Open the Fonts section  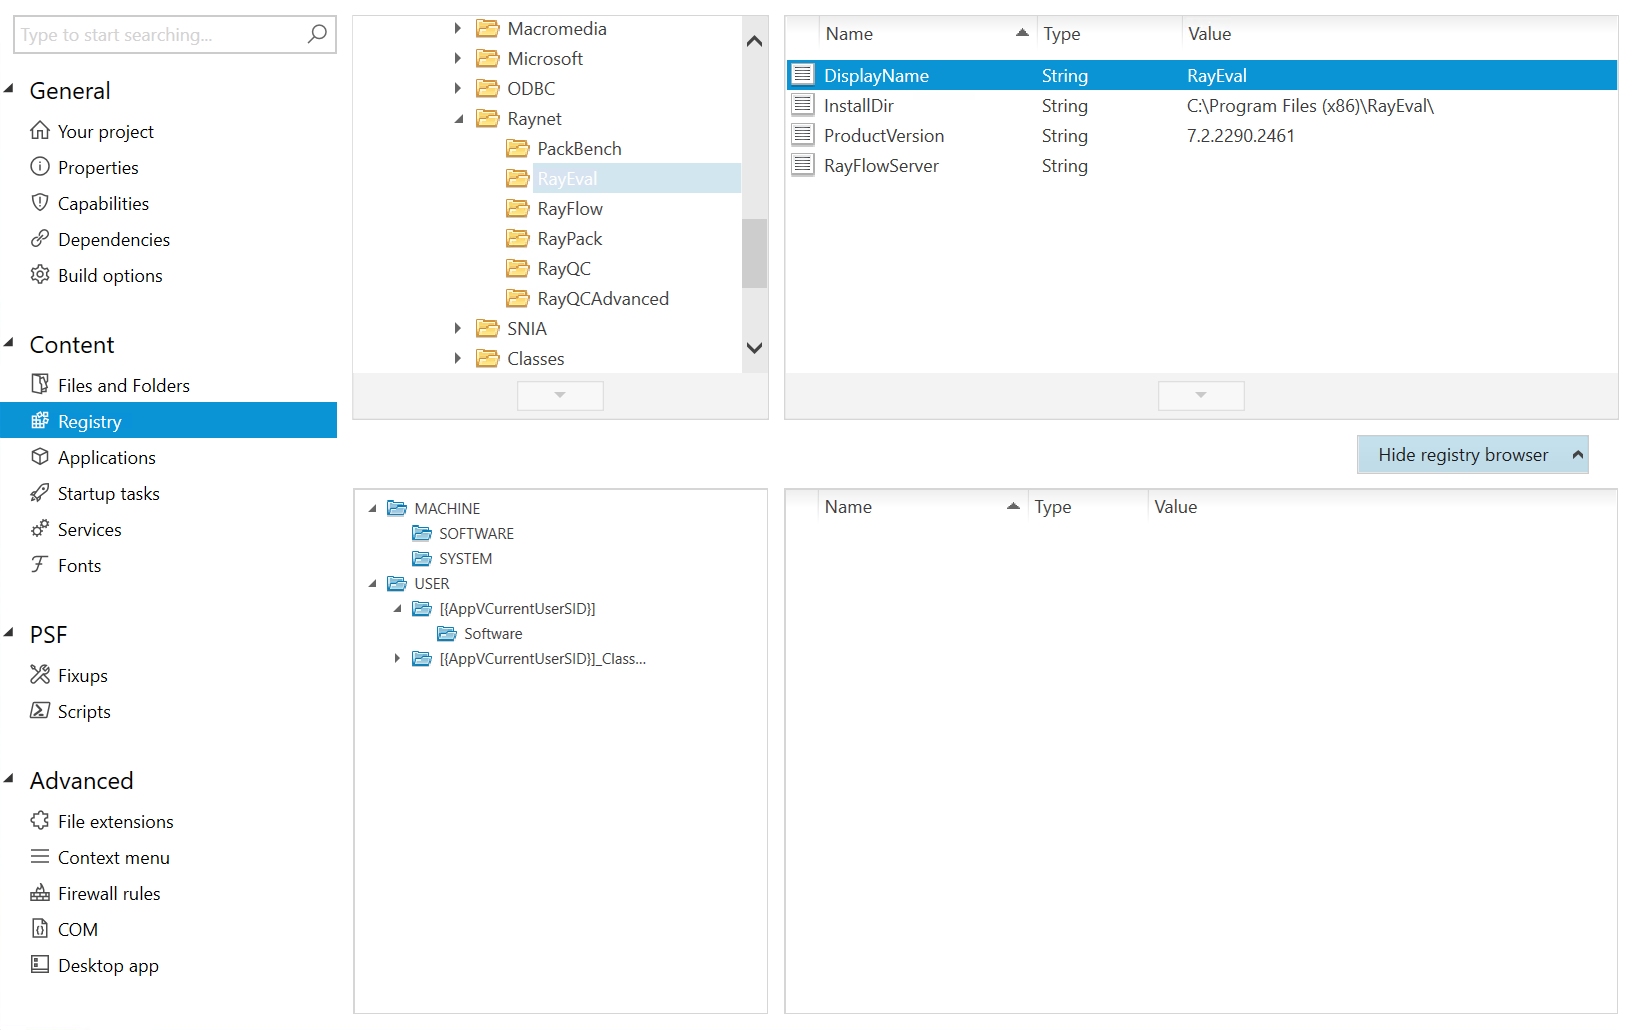(x=78, y=565)
